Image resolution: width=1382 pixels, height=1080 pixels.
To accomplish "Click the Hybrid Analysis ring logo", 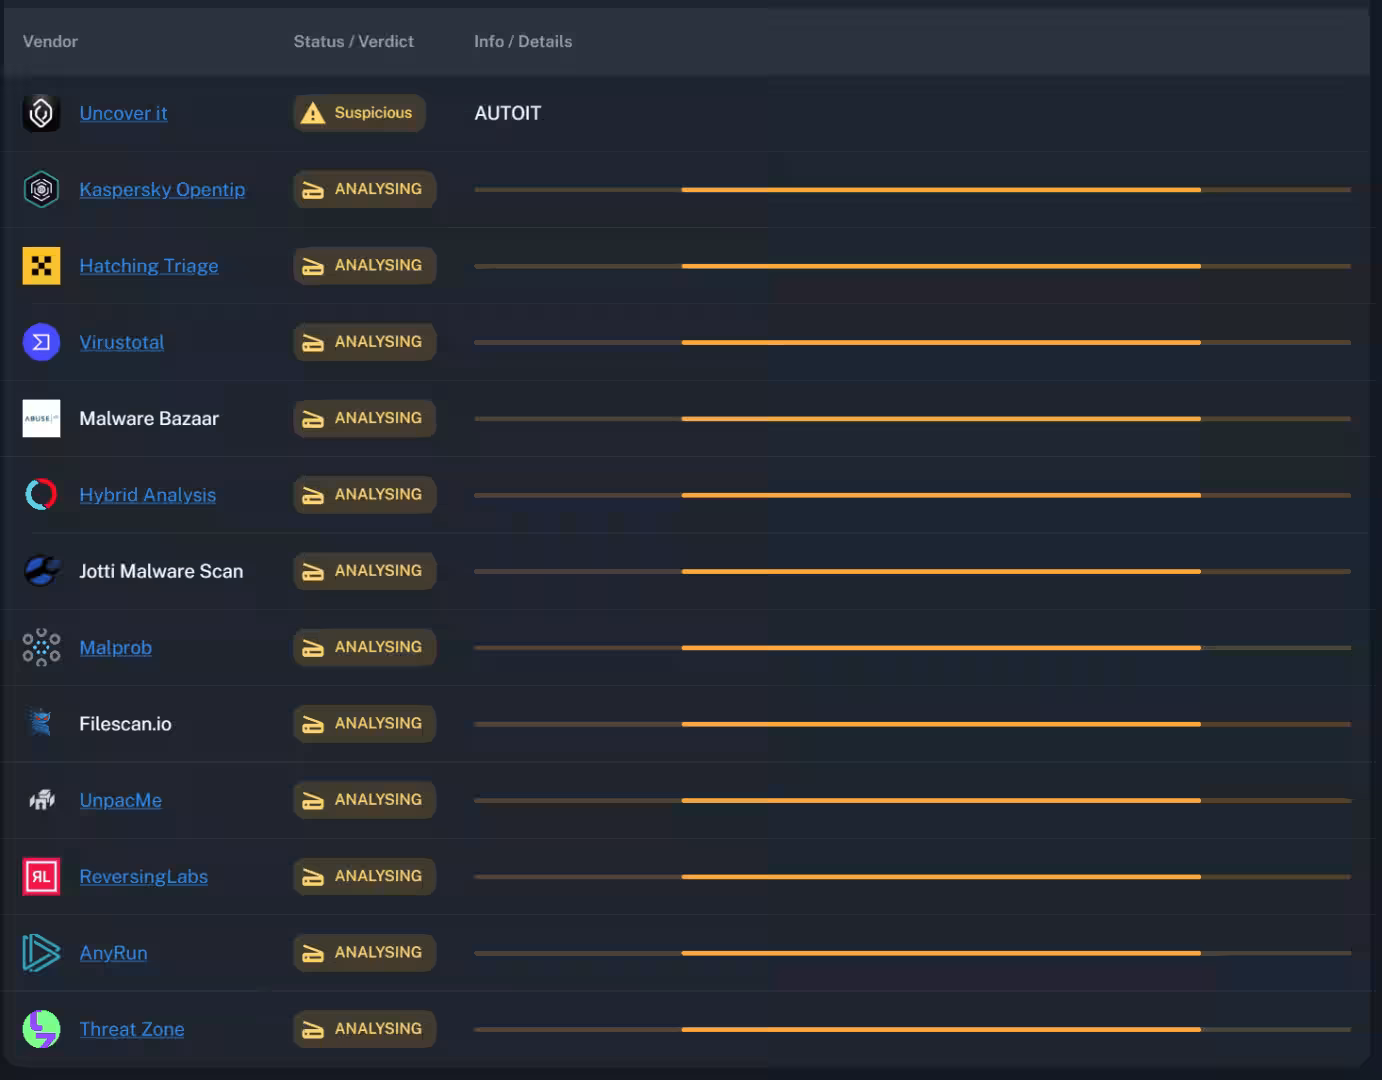I will (x=41, y=495).
